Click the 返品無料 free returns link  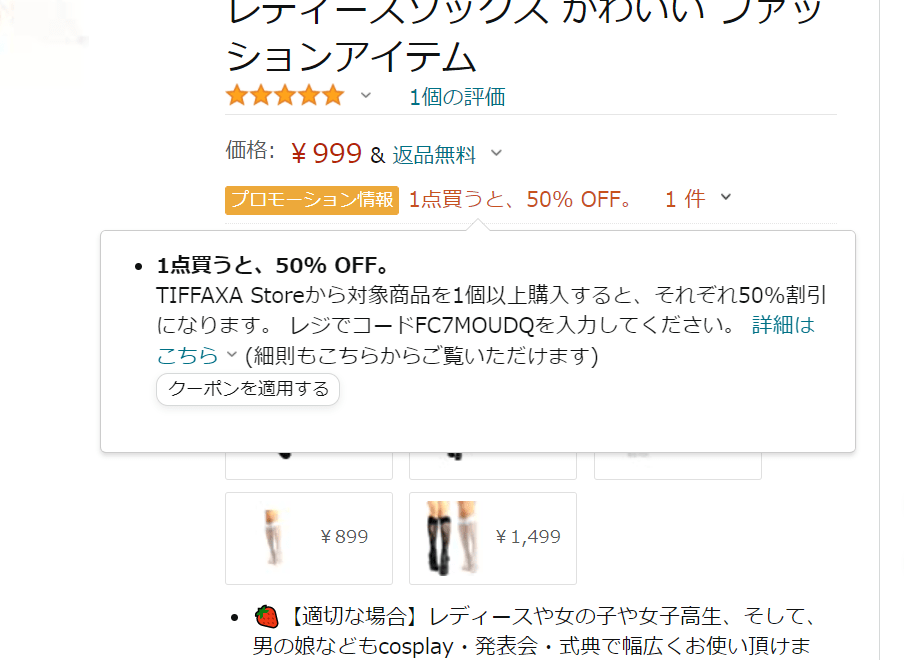point(434,154)
